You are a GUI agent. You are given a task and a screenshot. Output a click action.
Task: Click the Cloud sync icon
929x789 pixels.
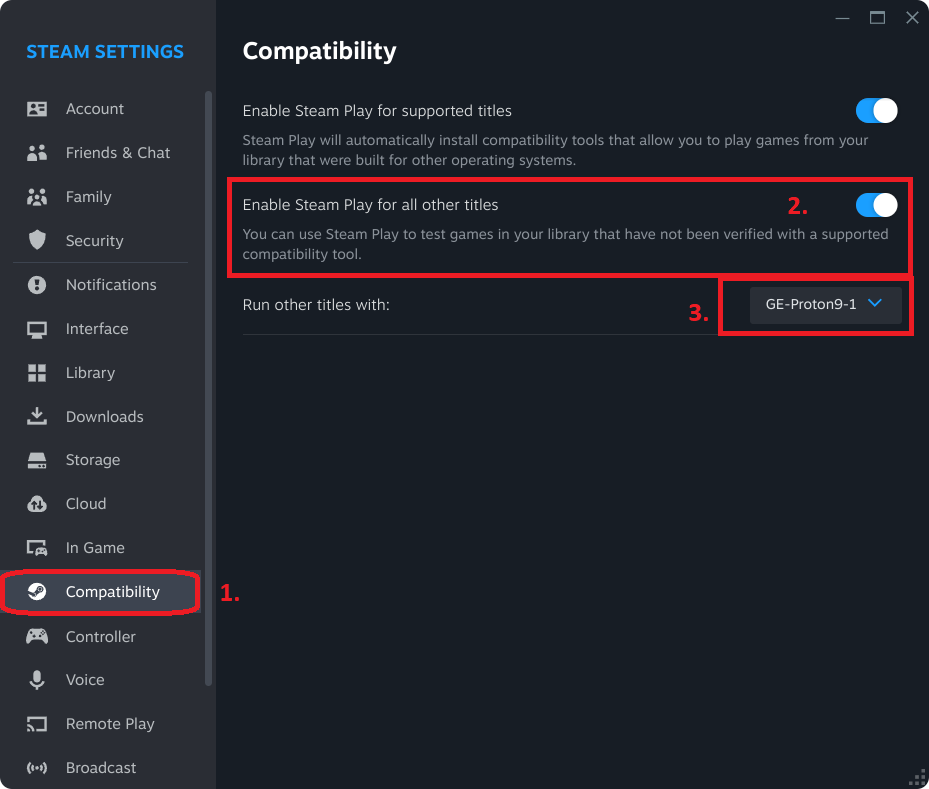[x=37, y=504]
